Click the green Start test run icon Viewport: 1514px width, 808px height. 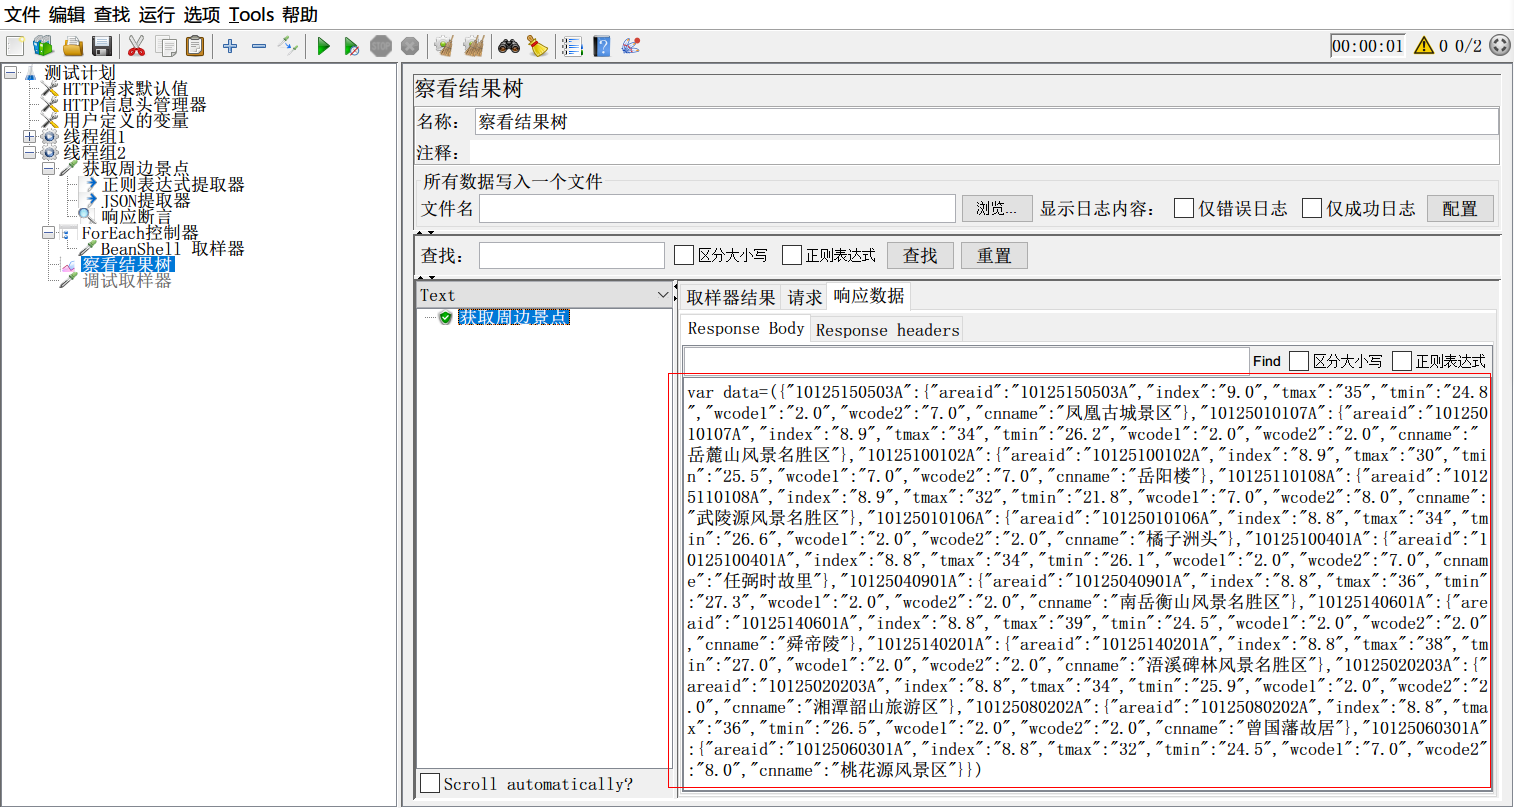[x=323, y=46]
